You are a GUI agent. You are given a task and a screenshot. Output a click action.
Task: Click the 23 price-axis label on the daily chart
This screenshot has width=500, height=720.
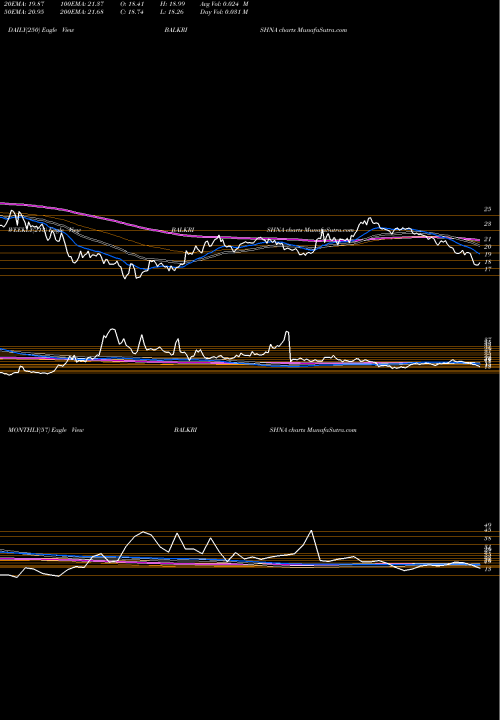(x=488, y=224)
